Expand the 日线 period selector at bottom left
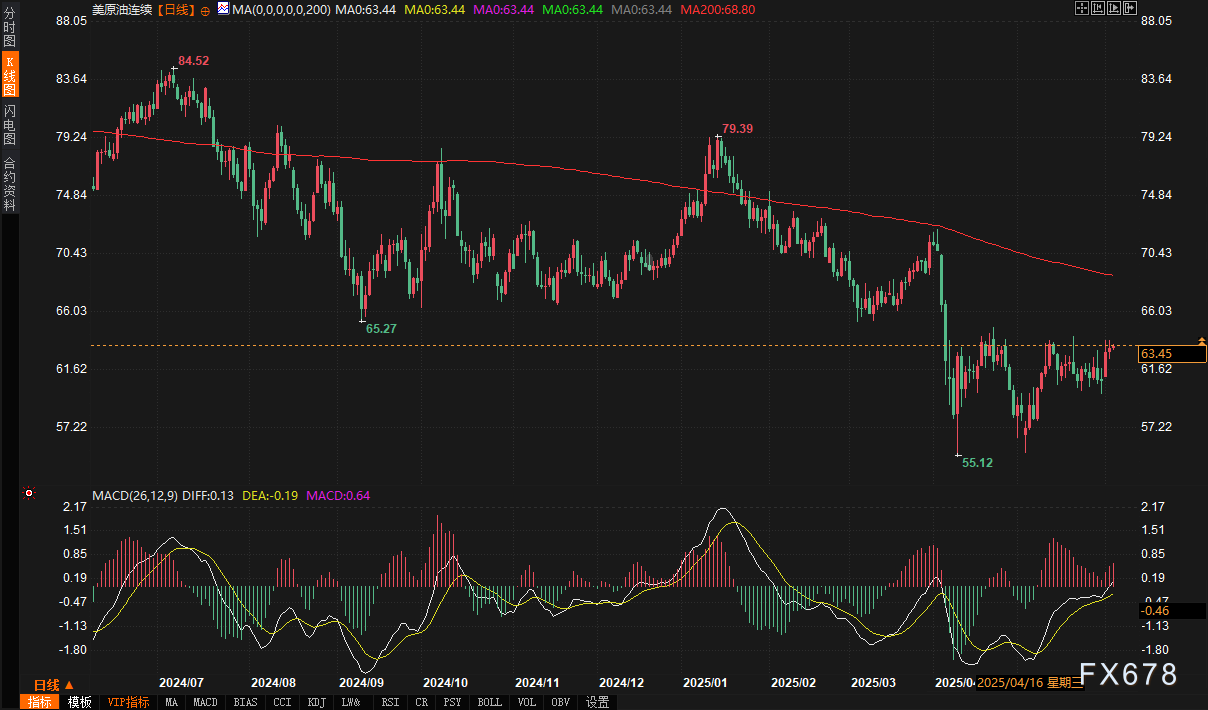This screenshot has width=1208, height=710. tap(53, 685)
